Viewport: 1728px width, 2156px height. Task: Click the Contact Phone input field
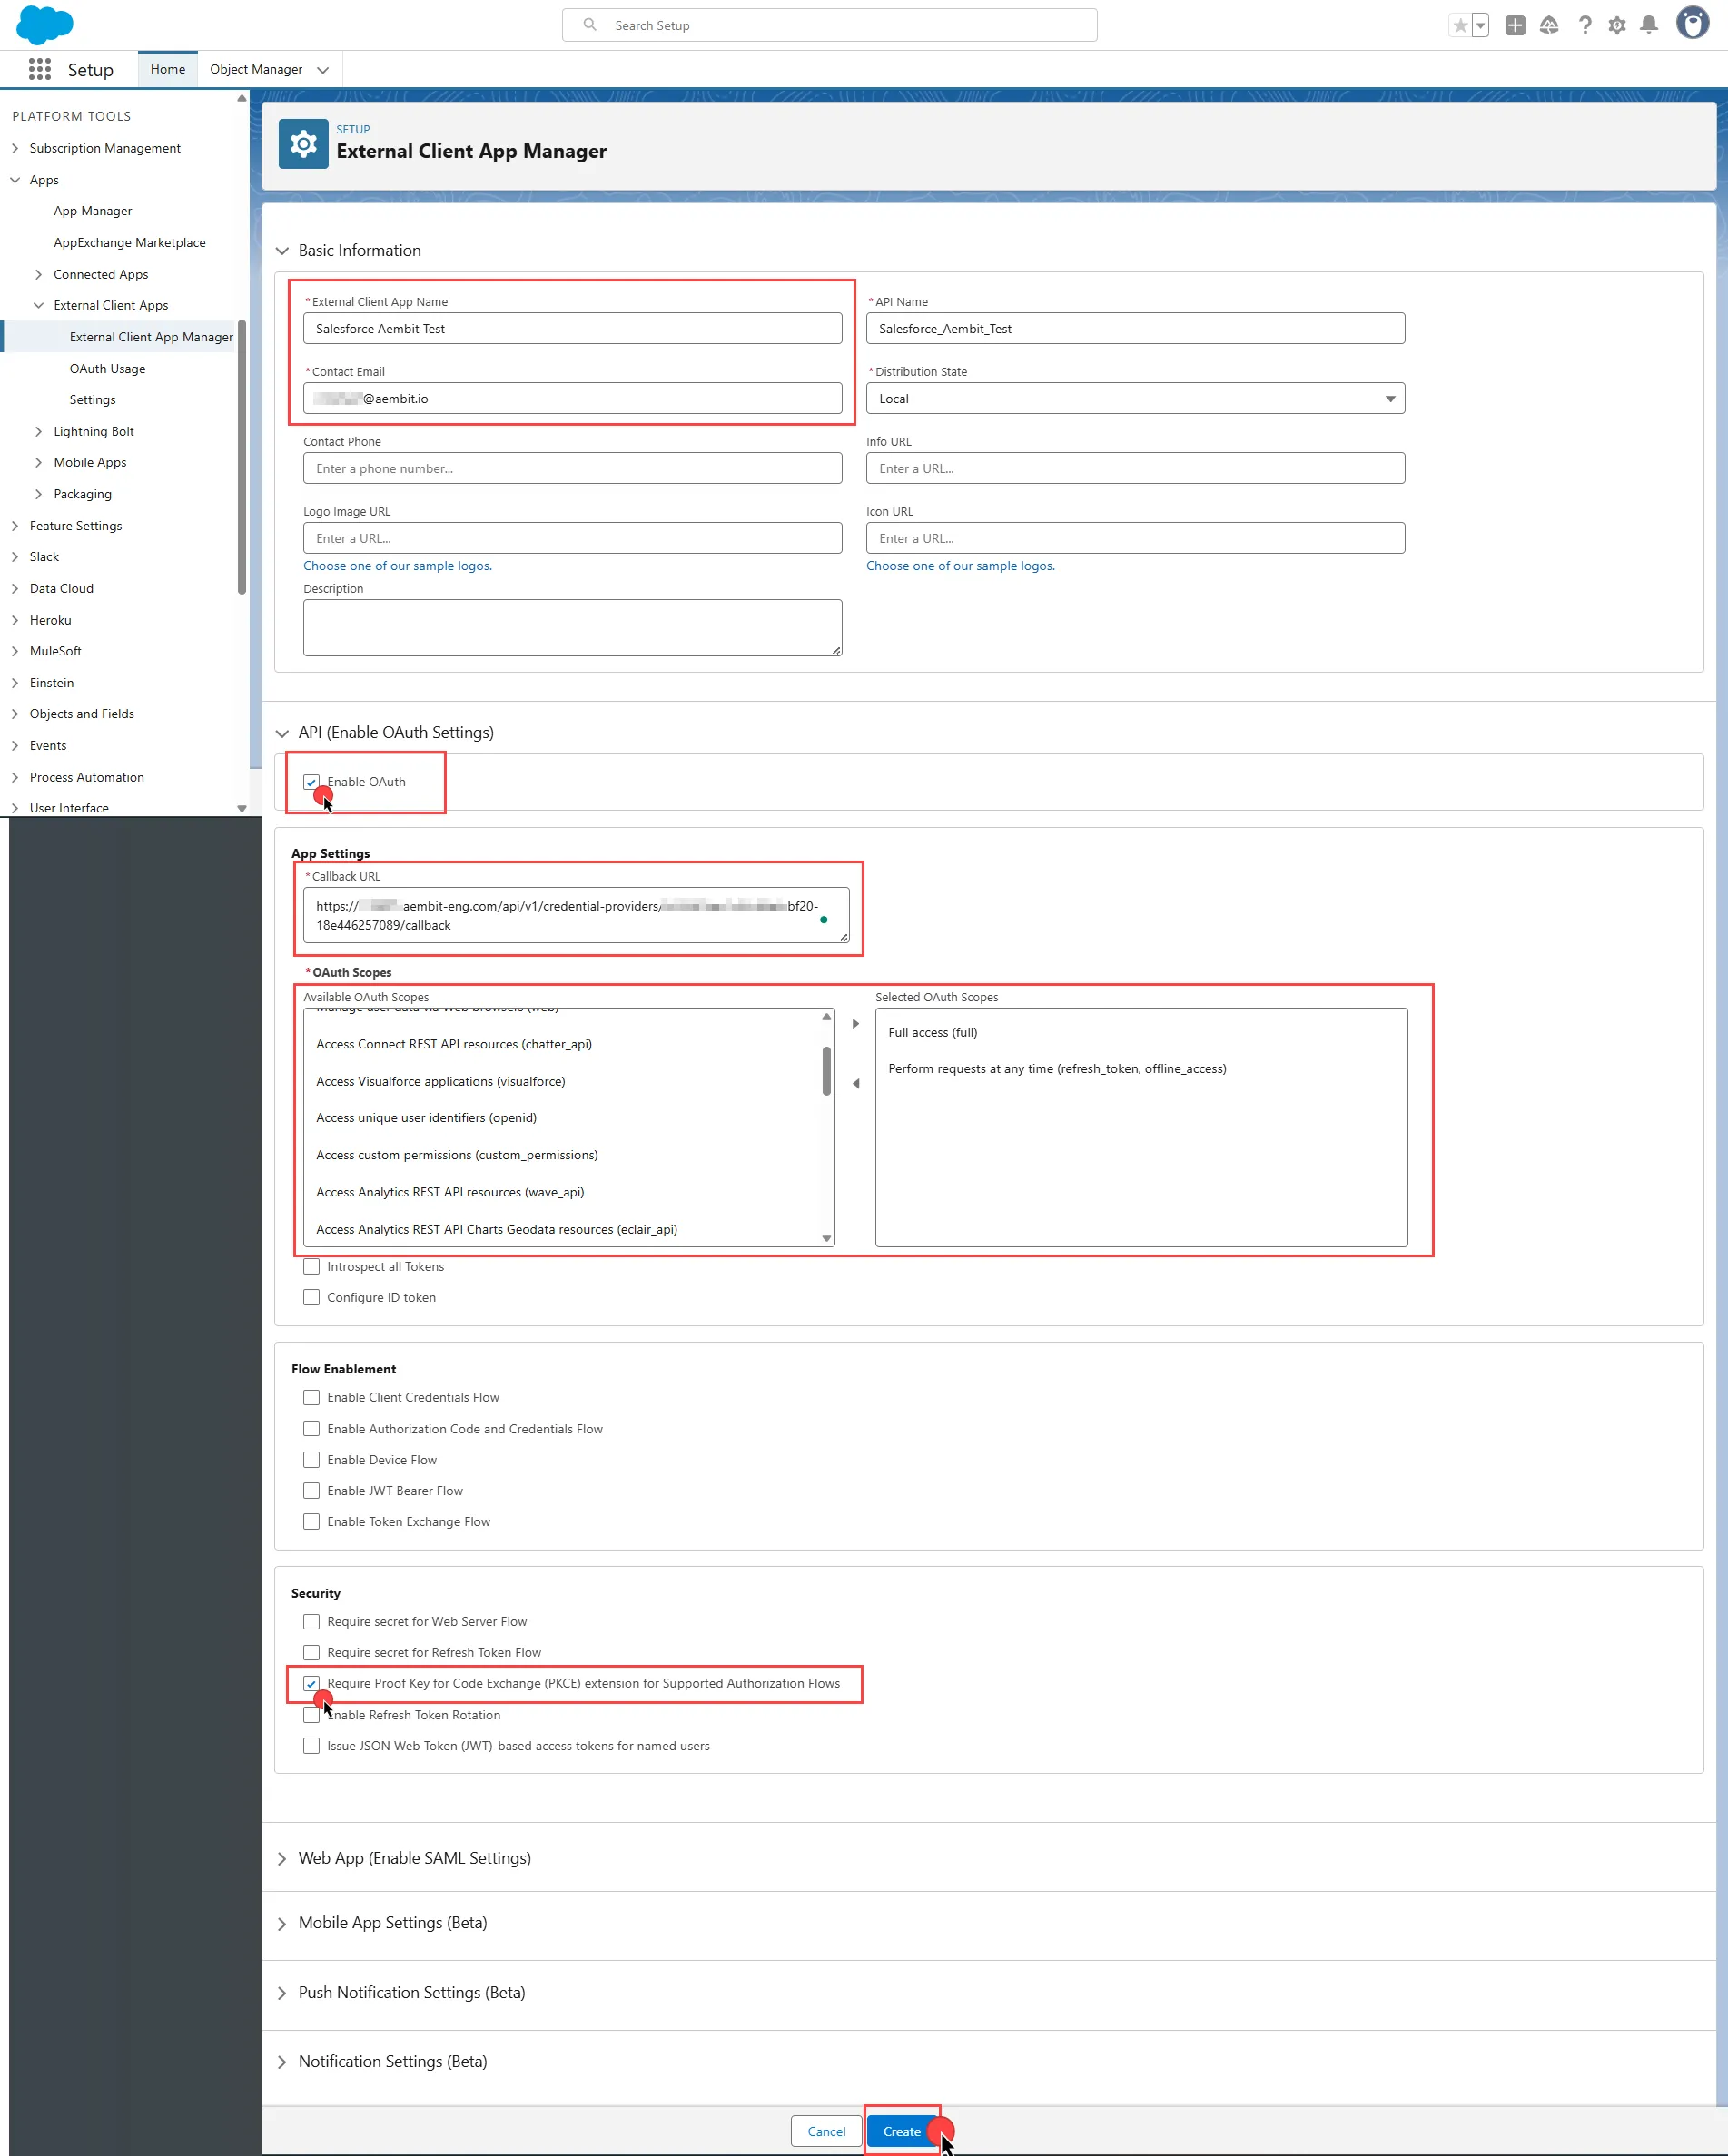(572, 468)
